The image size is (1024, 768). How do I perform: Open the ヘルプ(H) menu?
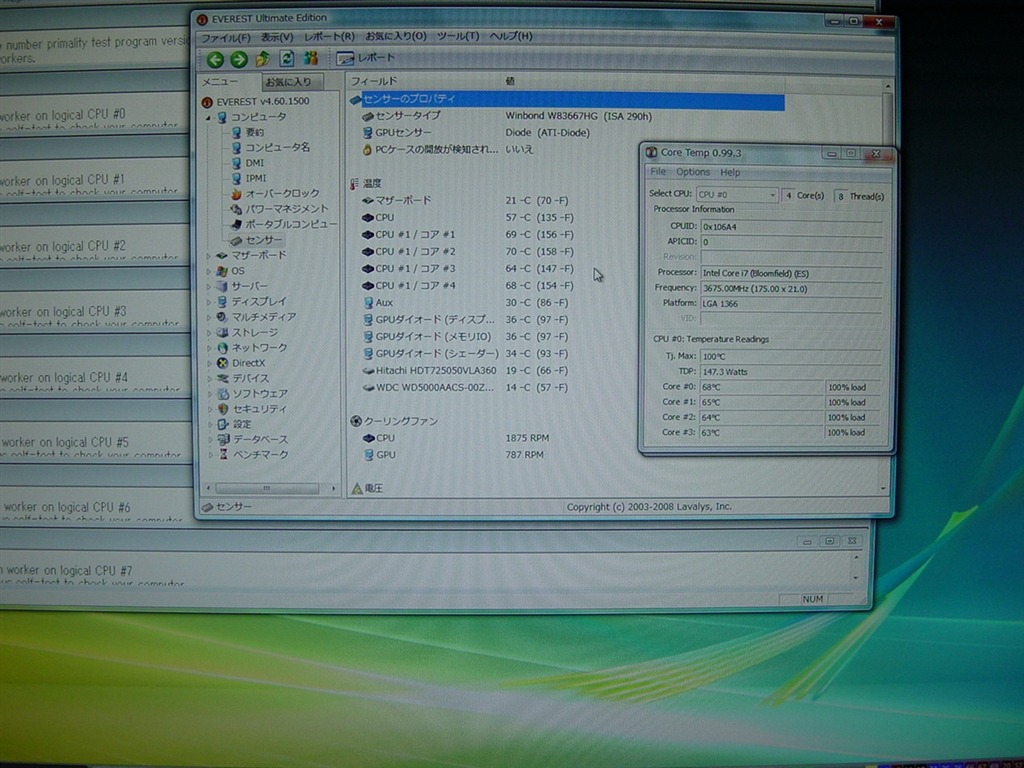click(511, 36)
